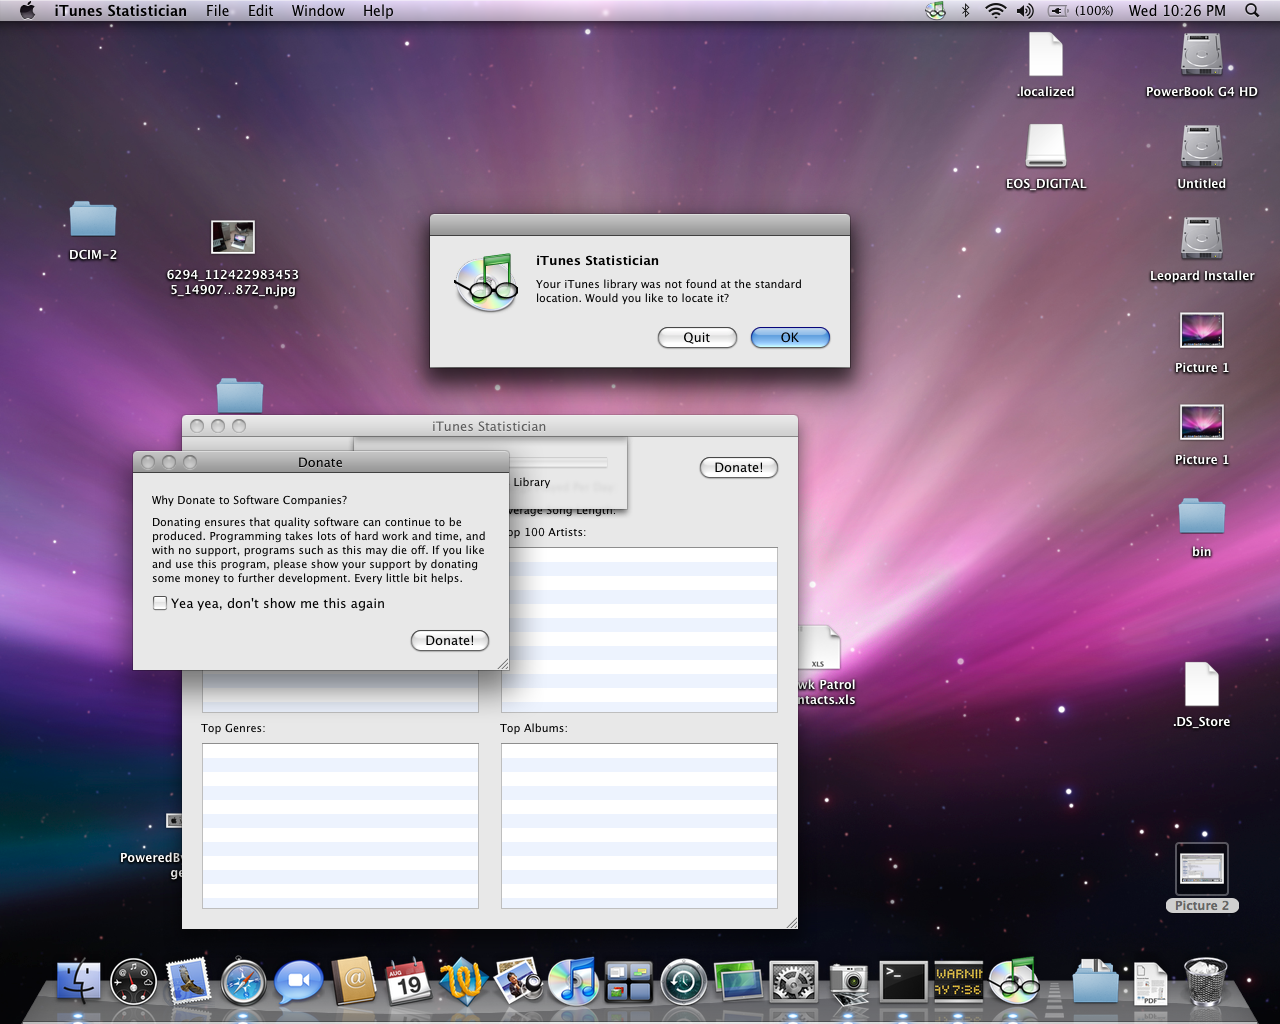This screenshot has width=1280, height=1024.
Task: Click the Wi-Fi status icon
Action: tap(995, 11)
